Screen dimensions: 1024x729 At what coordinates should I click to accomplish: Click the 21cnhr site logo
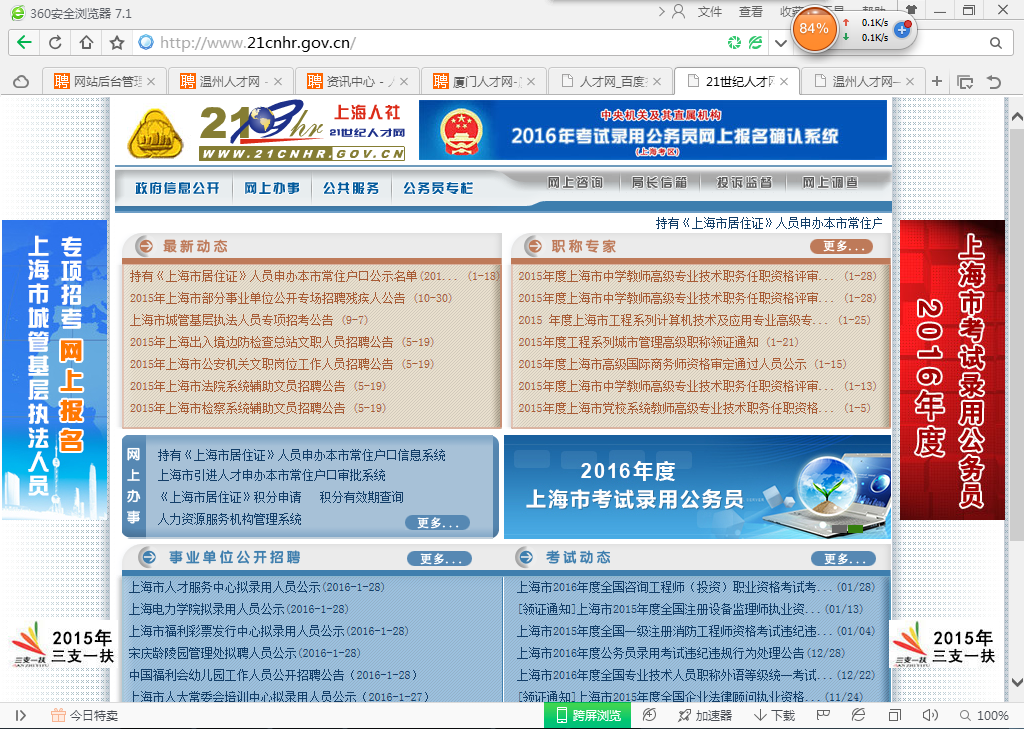pos(302,130)
